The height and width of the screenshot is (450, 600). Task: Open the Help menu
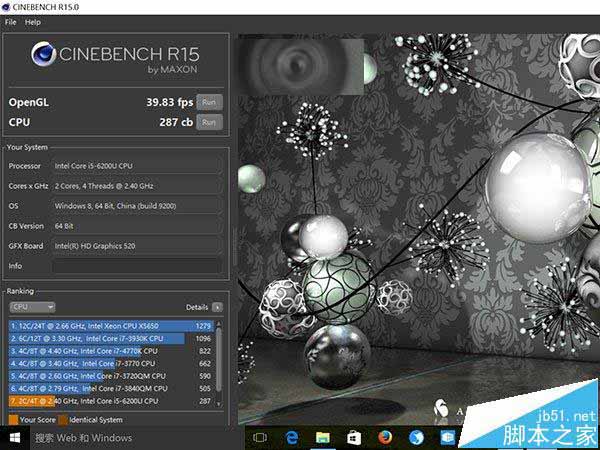(x=33, y=22)
